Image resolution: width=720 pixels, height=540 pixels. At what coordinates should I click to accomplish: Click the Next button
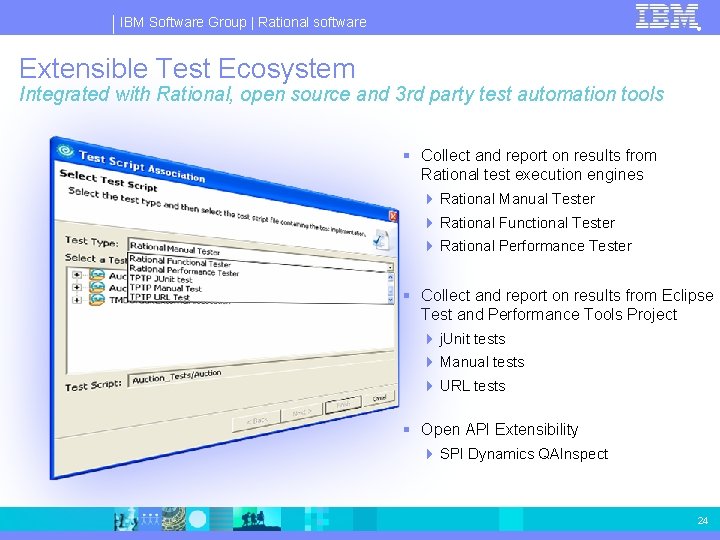(x=301, y=413)
